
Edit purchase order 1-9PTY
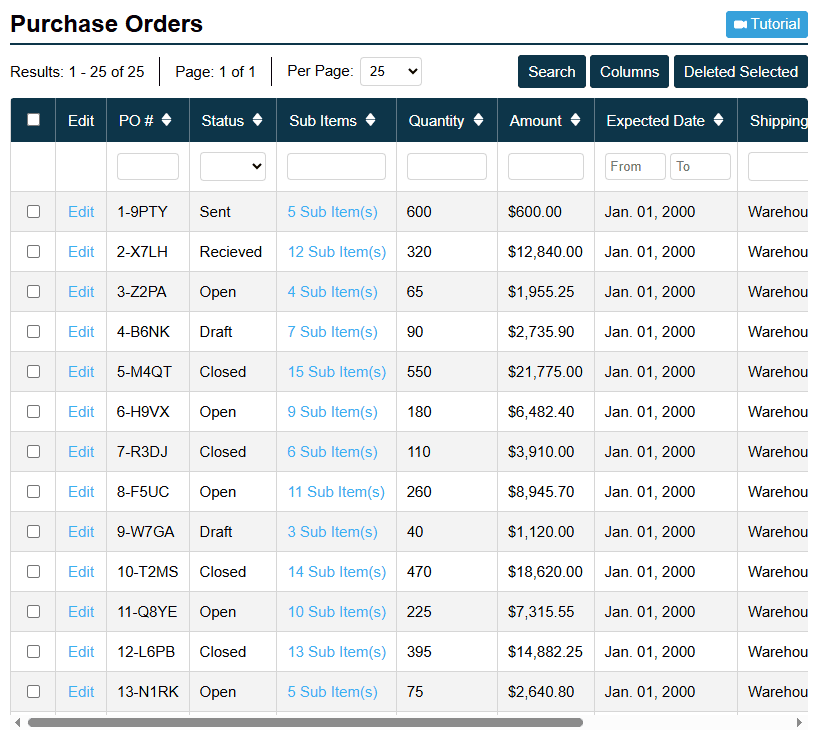tap(81, 212)
